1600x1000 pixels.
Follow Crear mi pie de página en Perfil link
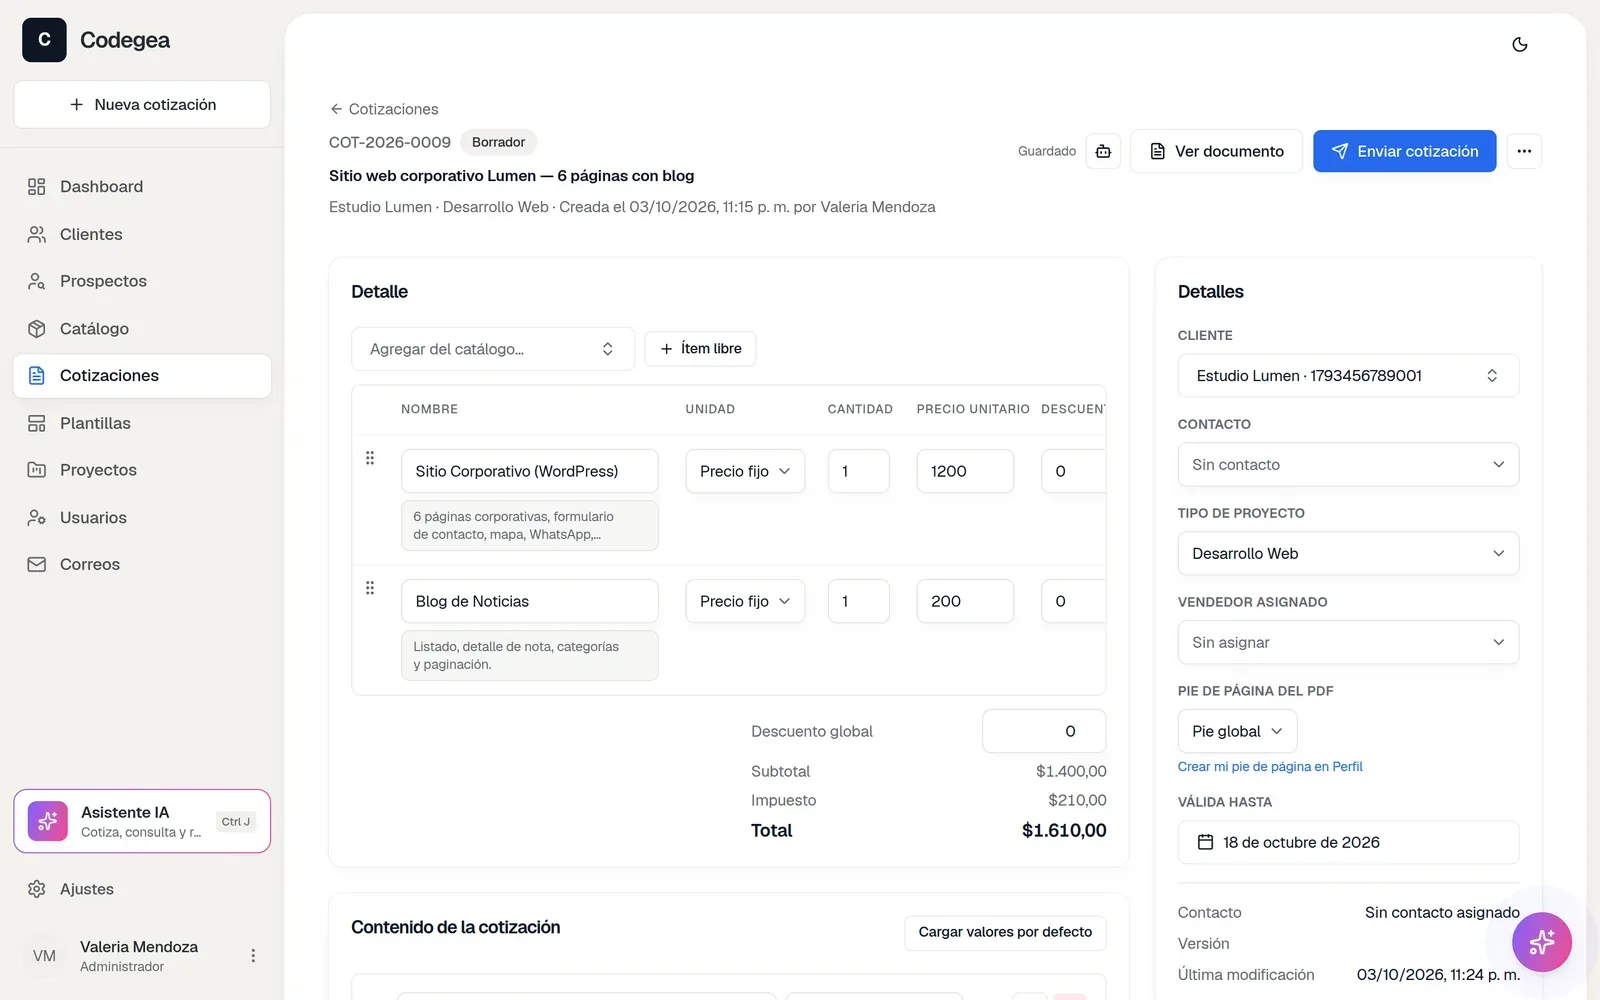(1270, 767)
